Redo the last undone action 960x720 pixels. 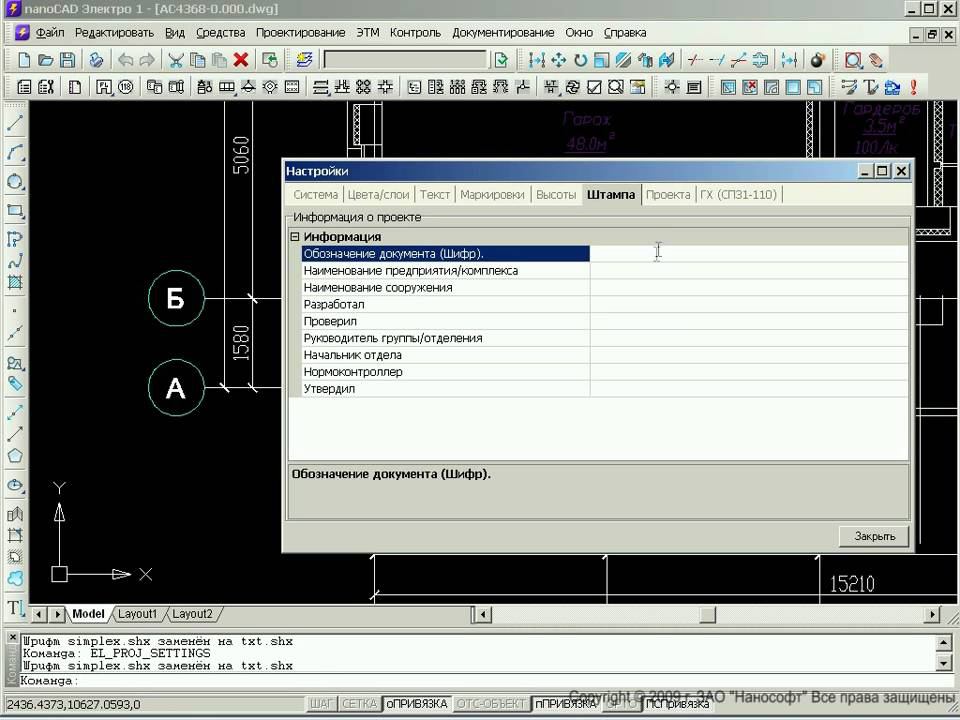pos(148,60)
